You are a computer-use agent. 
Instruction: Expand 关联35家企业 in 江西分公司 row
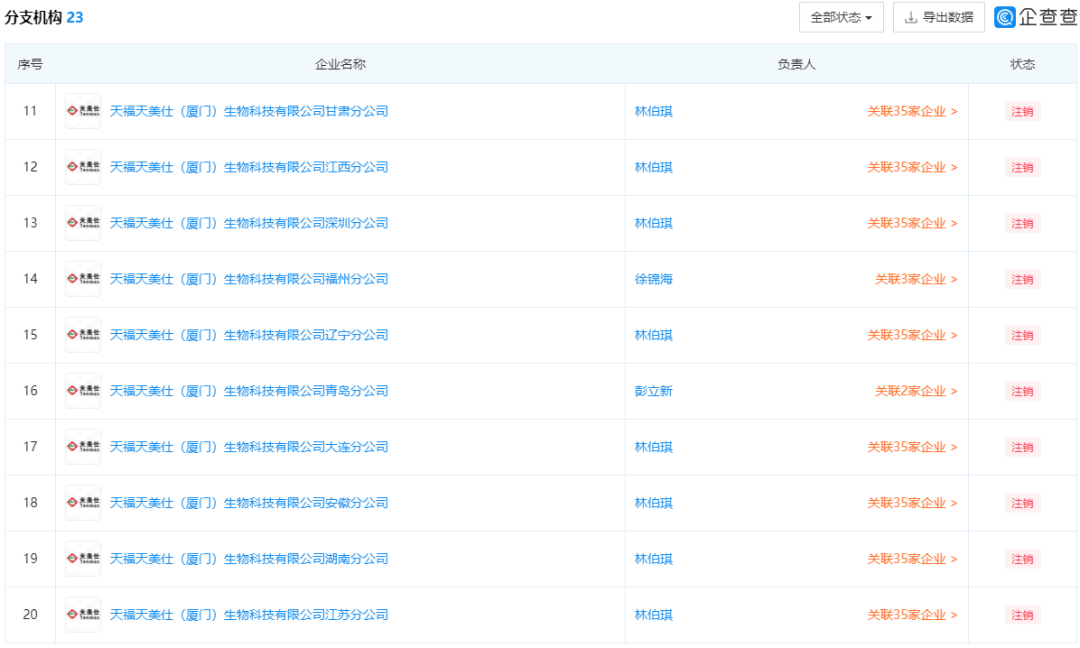(912, 167)
